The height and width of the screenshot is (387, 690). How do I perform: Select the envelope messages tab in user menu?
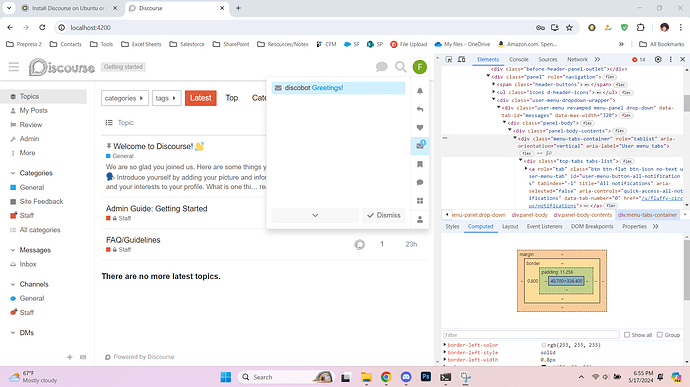click(420, 146)
